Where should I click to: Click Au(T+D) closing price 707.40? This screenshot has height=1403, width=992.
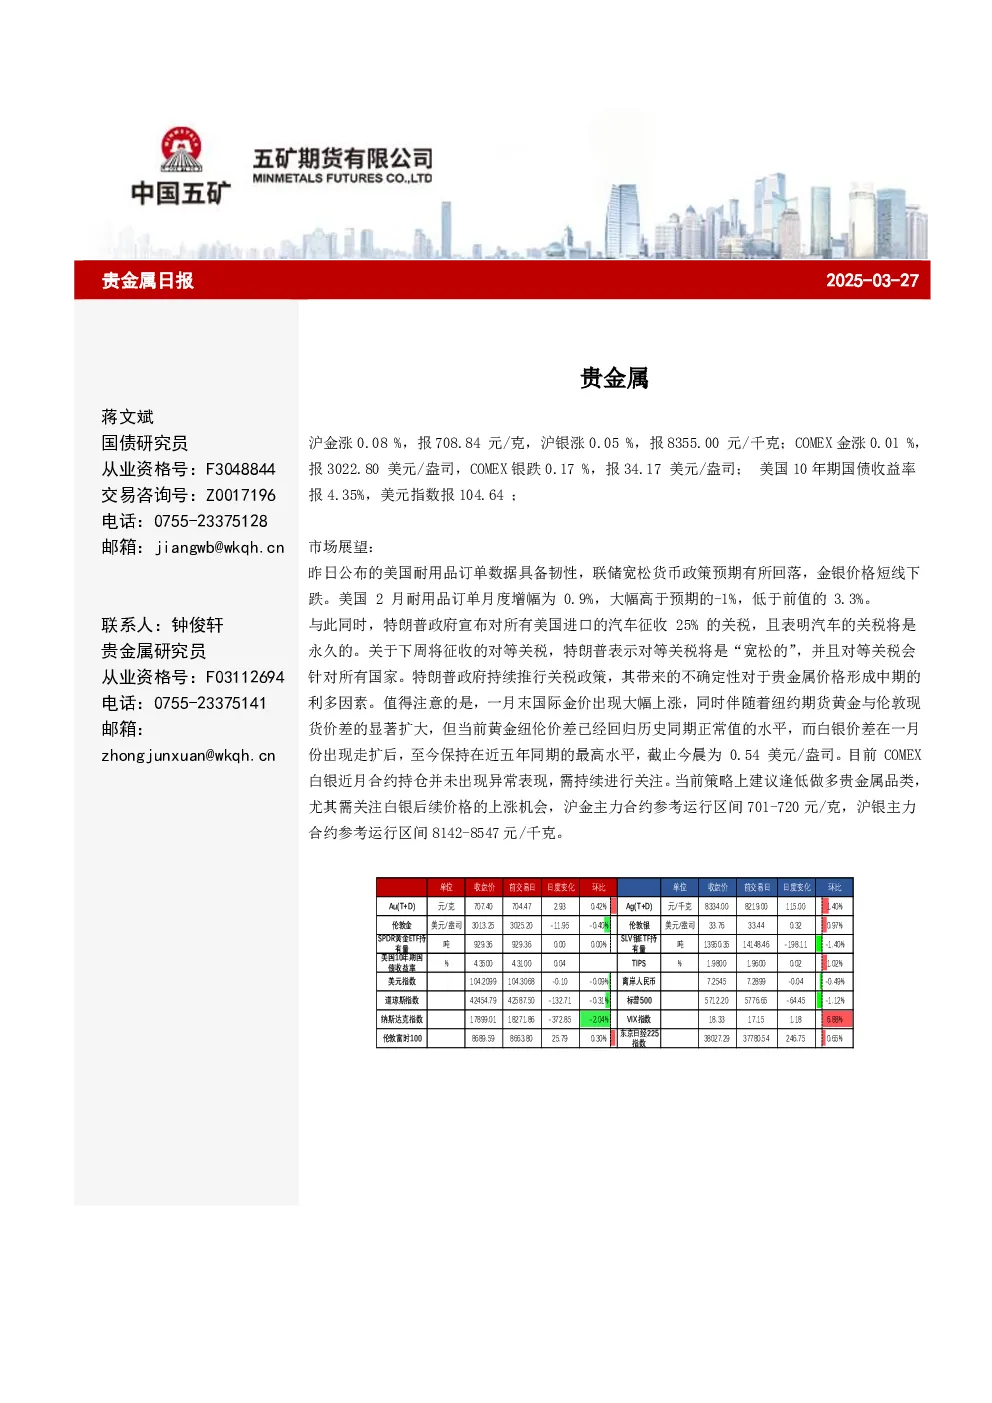pos(483,907)
